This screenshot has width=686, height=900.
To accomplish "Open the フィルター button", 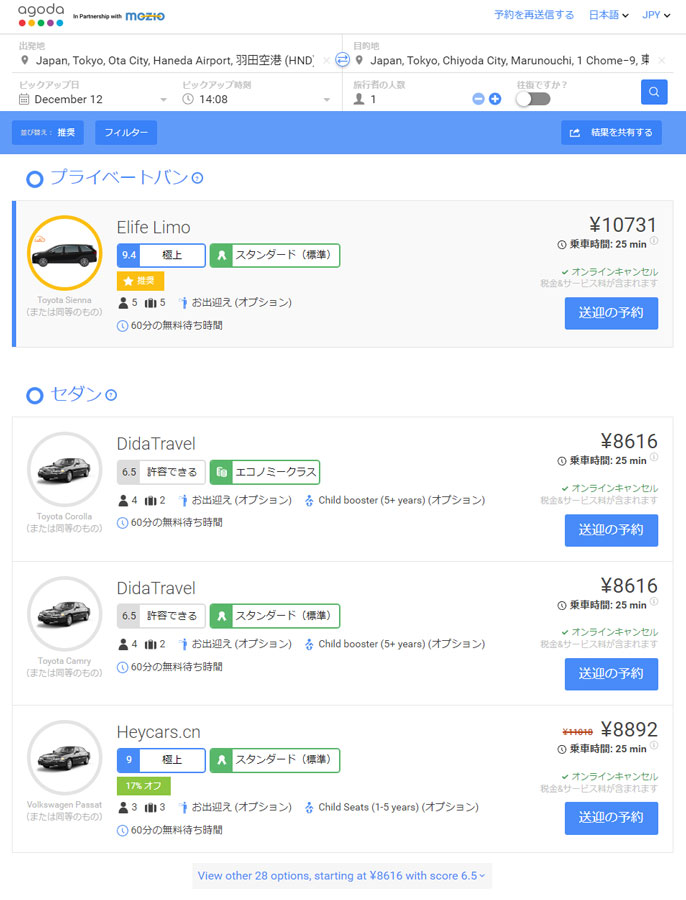I will (126, 133).
